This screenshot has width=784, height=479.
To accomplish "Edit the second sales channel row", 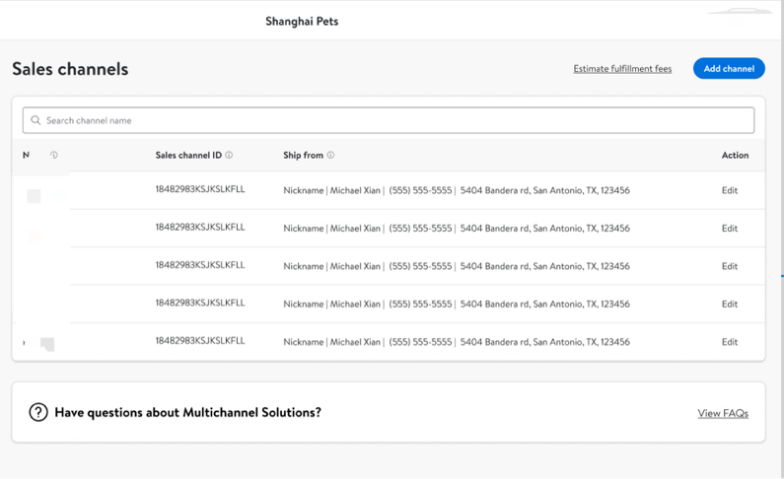I will click(729, 228).
